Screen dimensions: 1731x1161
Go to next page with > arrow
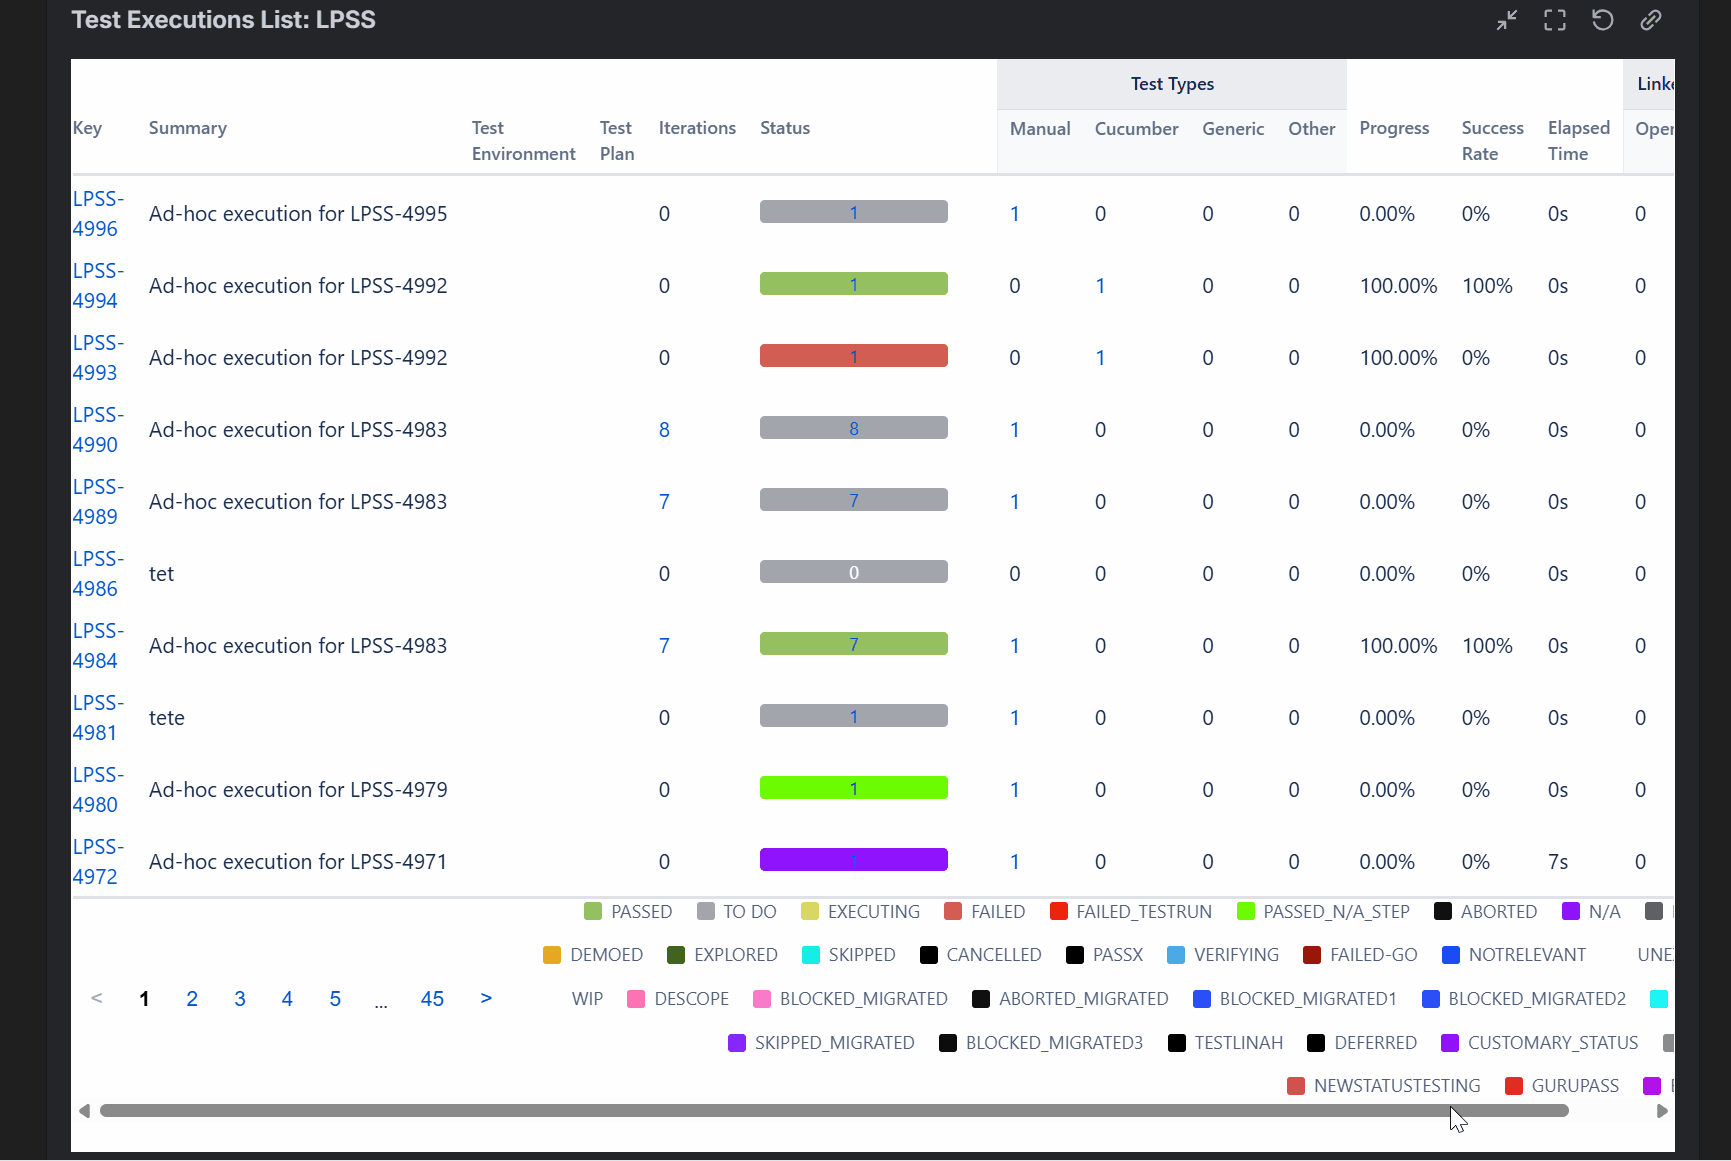click(486, 998)
